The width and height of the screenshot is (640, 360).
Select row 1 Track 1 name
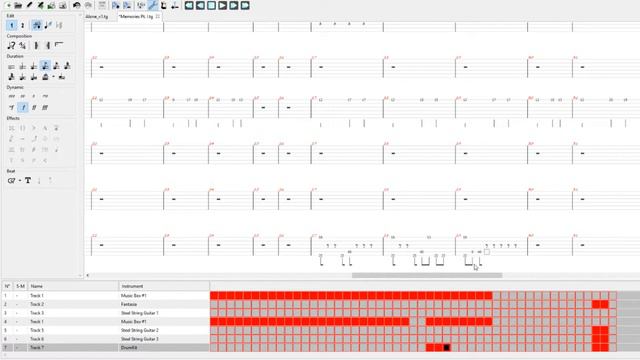tap(37, 296)
